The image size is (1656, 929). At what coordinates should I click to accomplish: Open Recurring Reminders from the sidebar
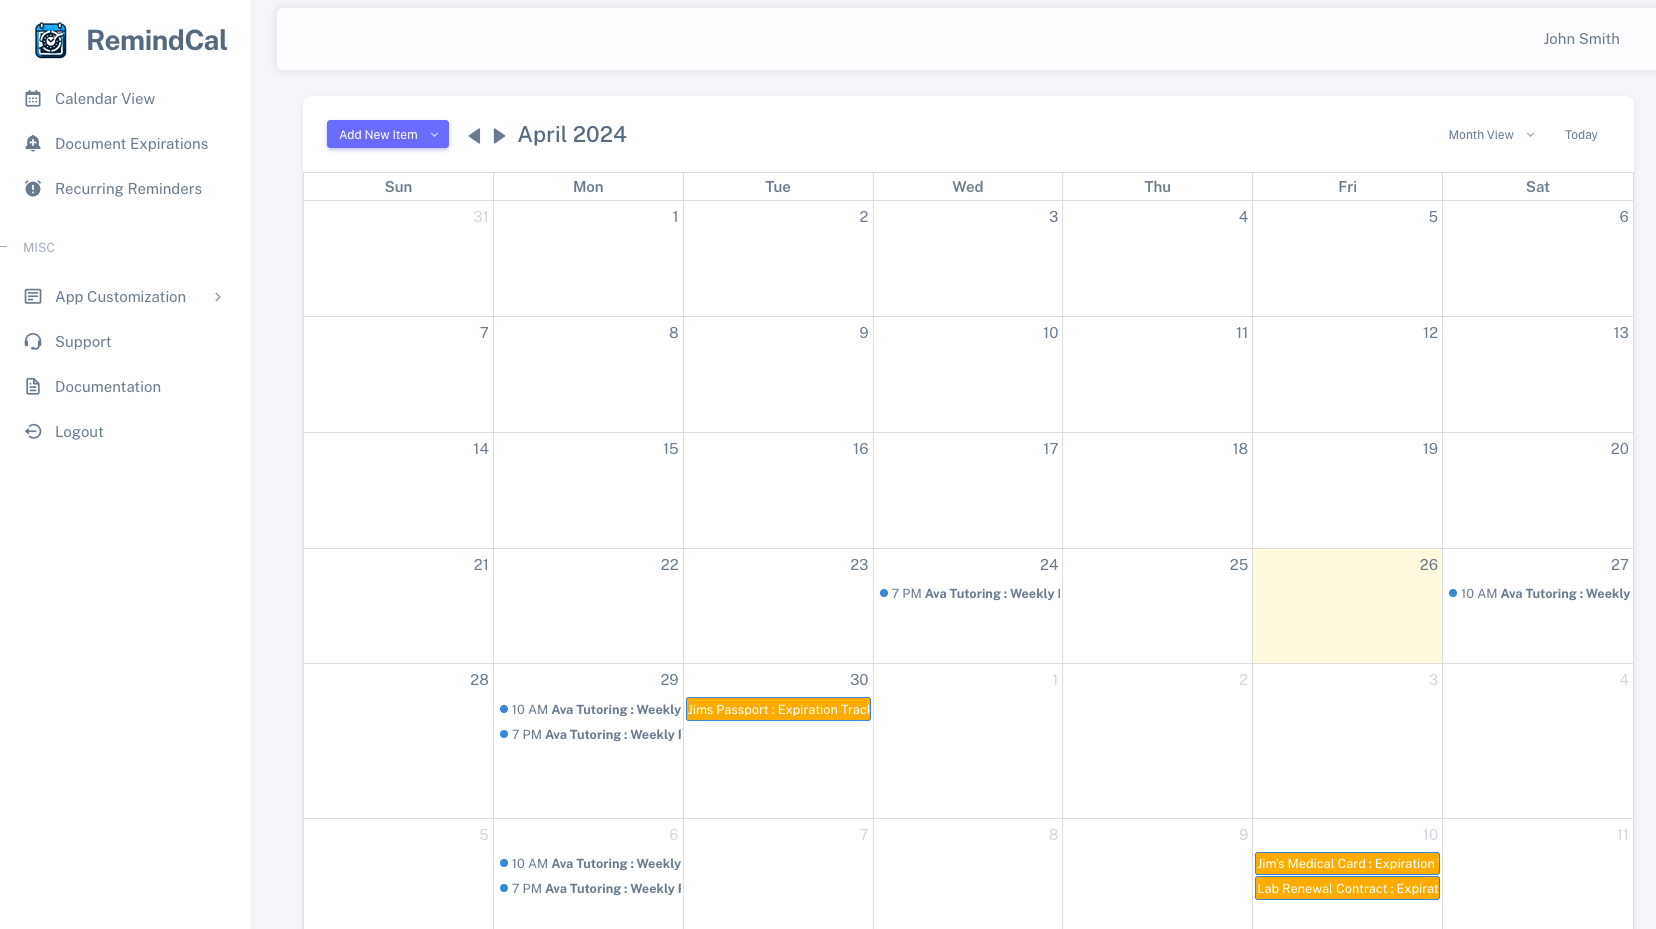(34, 188)
